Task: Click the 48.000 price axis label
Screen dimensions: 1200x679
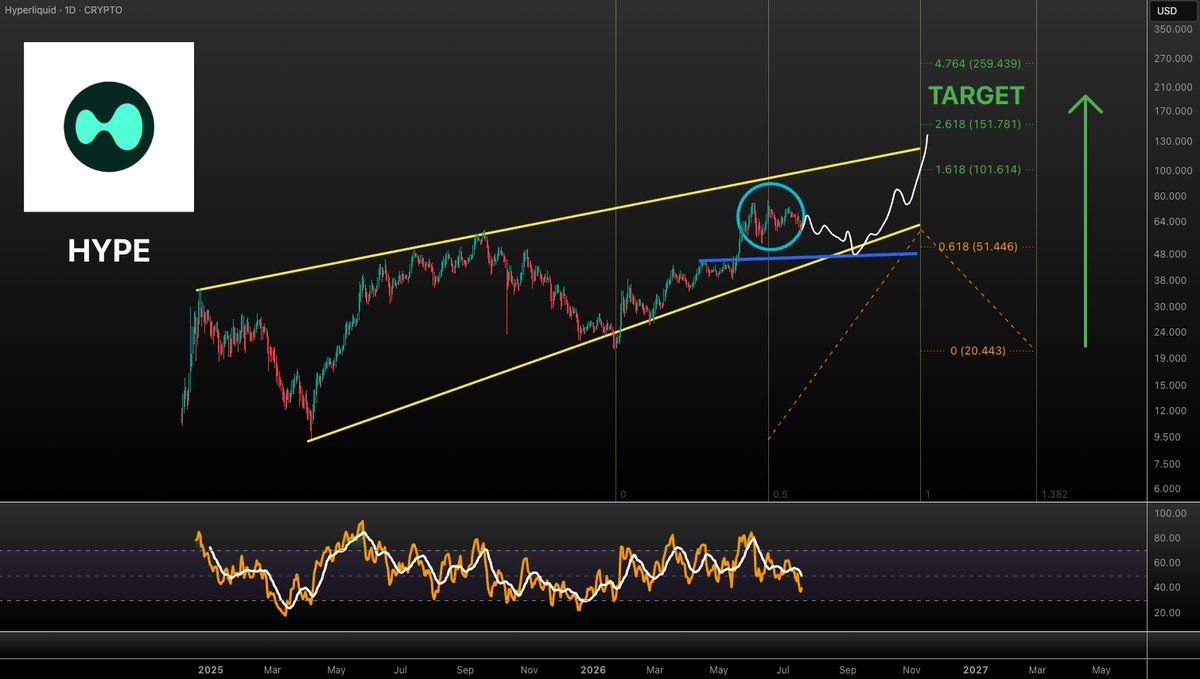Action: coord(1172,254)
